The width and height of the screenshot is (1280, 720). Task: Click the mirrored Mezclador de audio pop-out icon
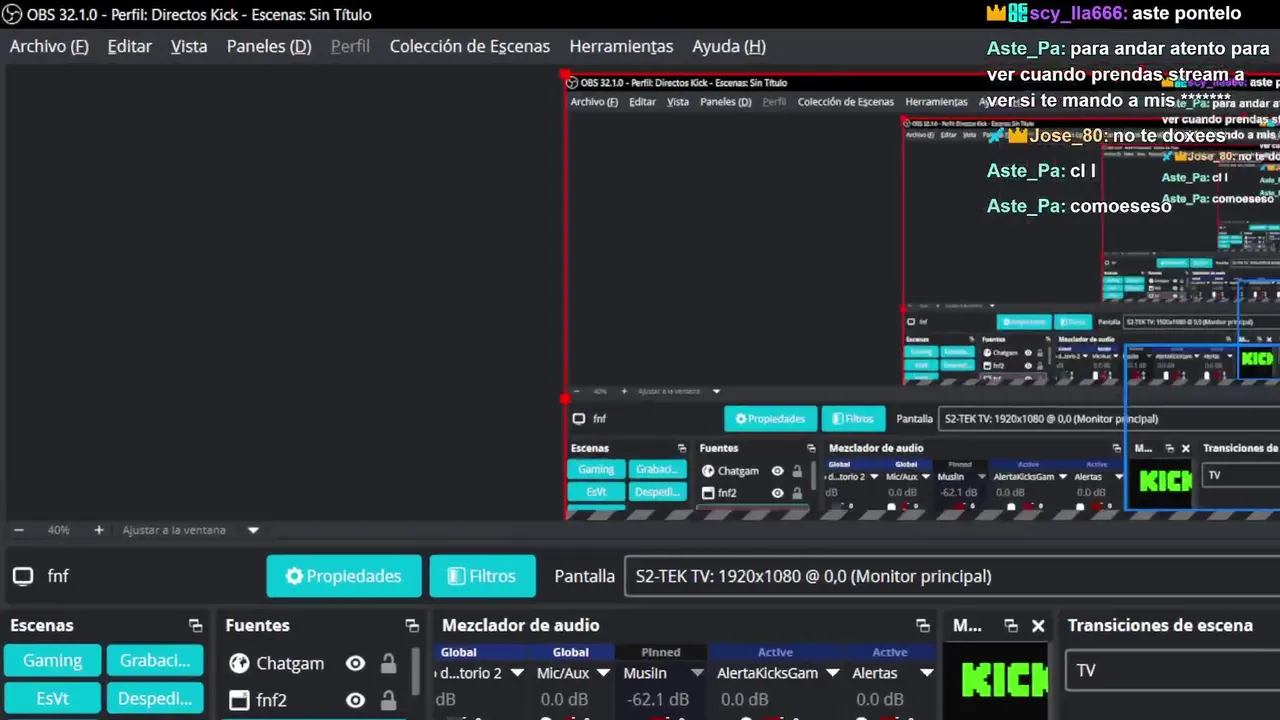pyautogui.click(x=1117, y=448)
